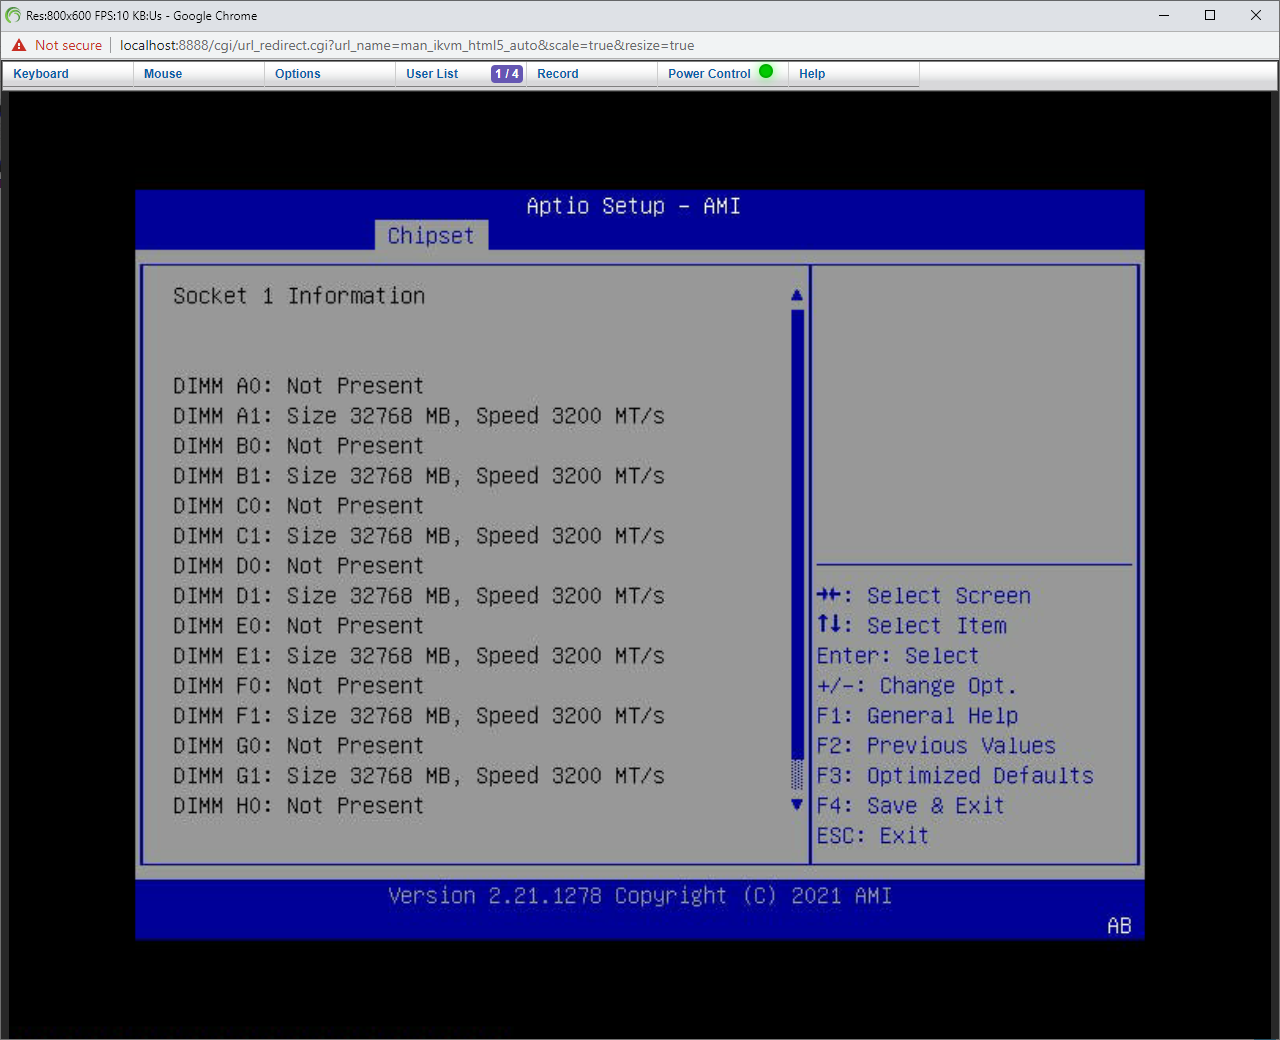Viewport: 1280px width, 1040px height.
Task: Minimize the Chrome window
Action: (x=1164, y=15)
